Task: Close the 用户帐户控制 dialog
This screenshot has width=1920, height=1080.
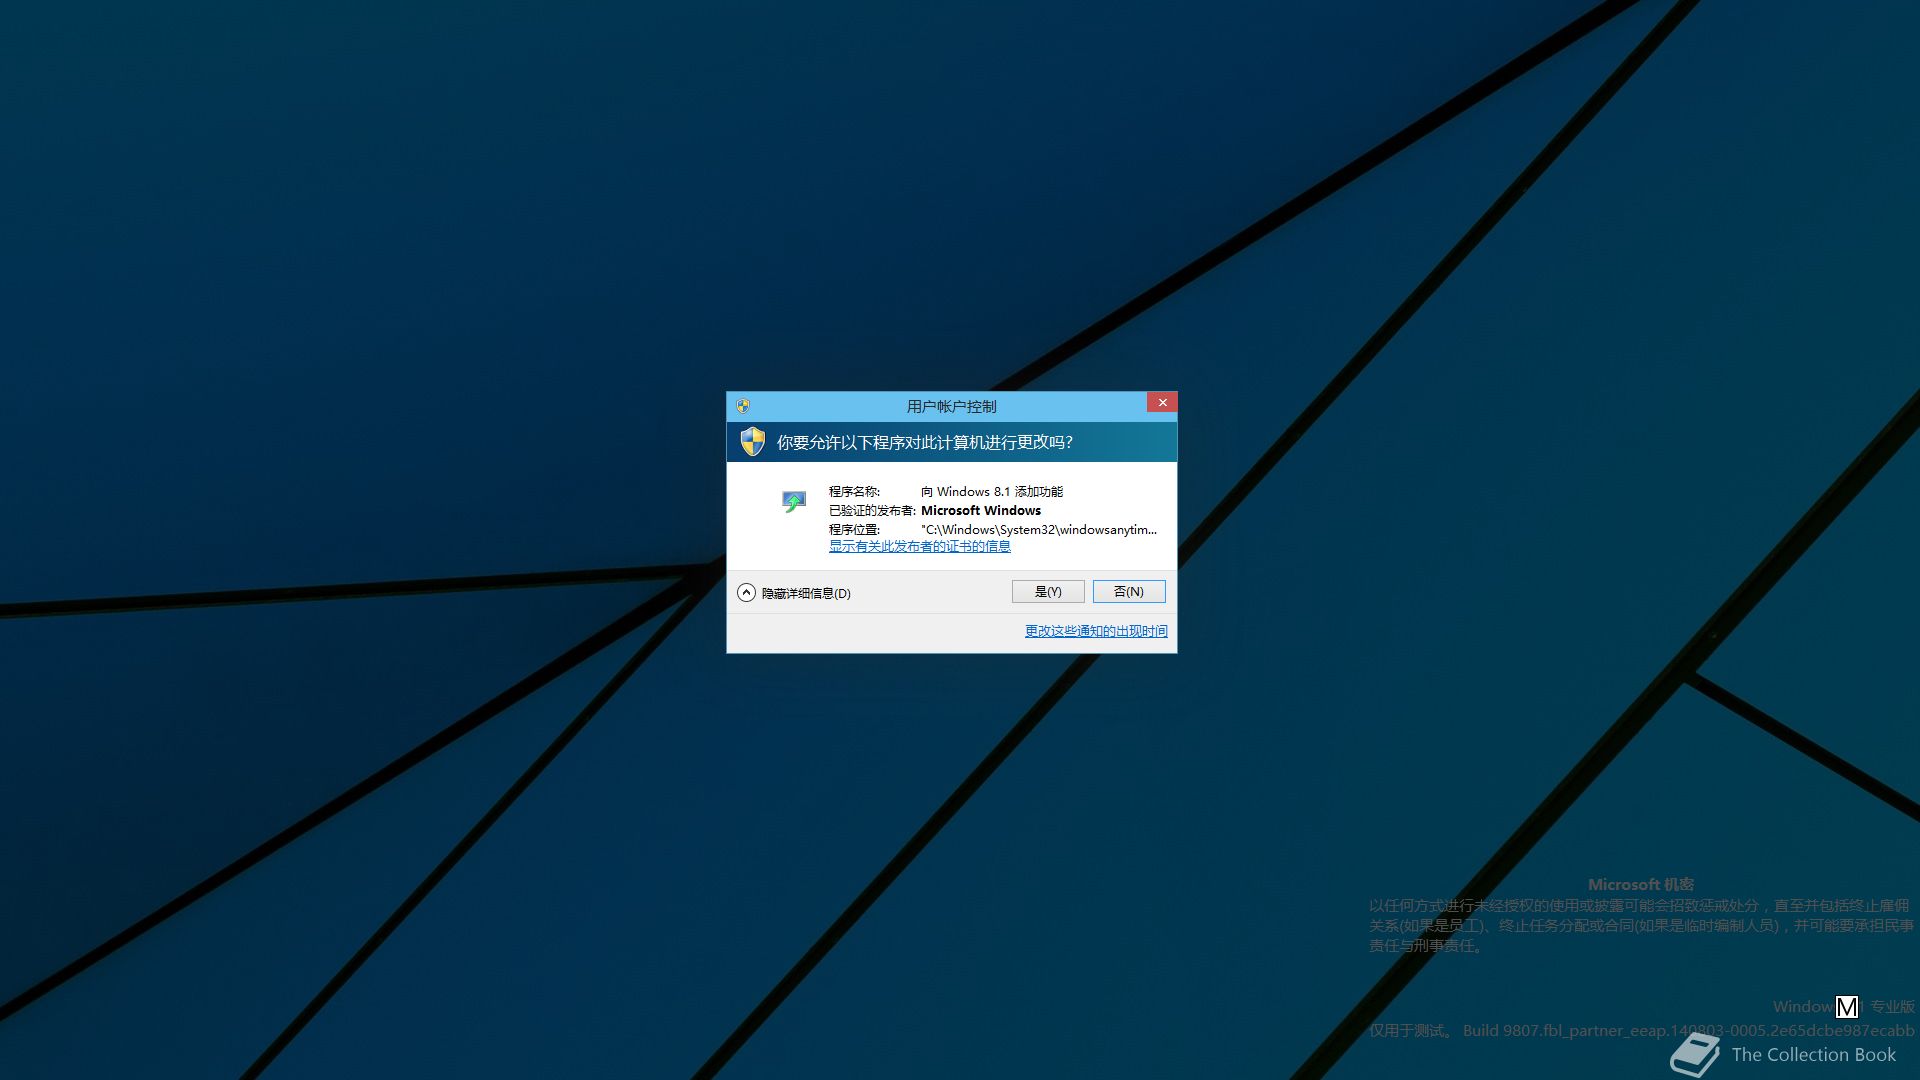Action: coord(1162,402)
